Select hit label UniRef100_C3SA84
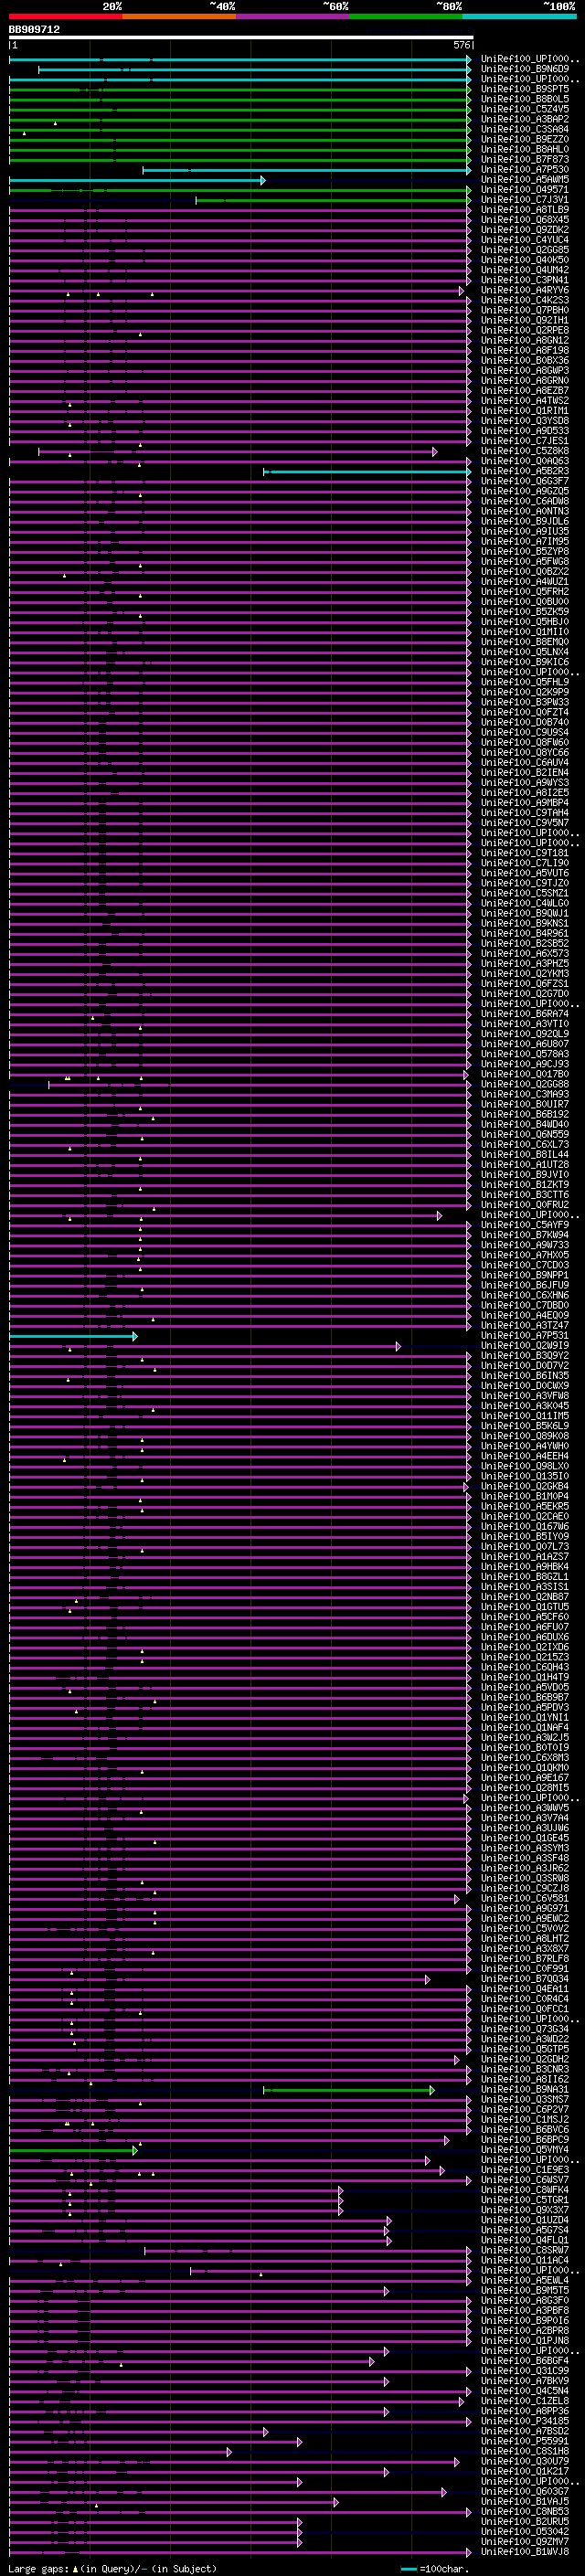 tap(525, 129)
